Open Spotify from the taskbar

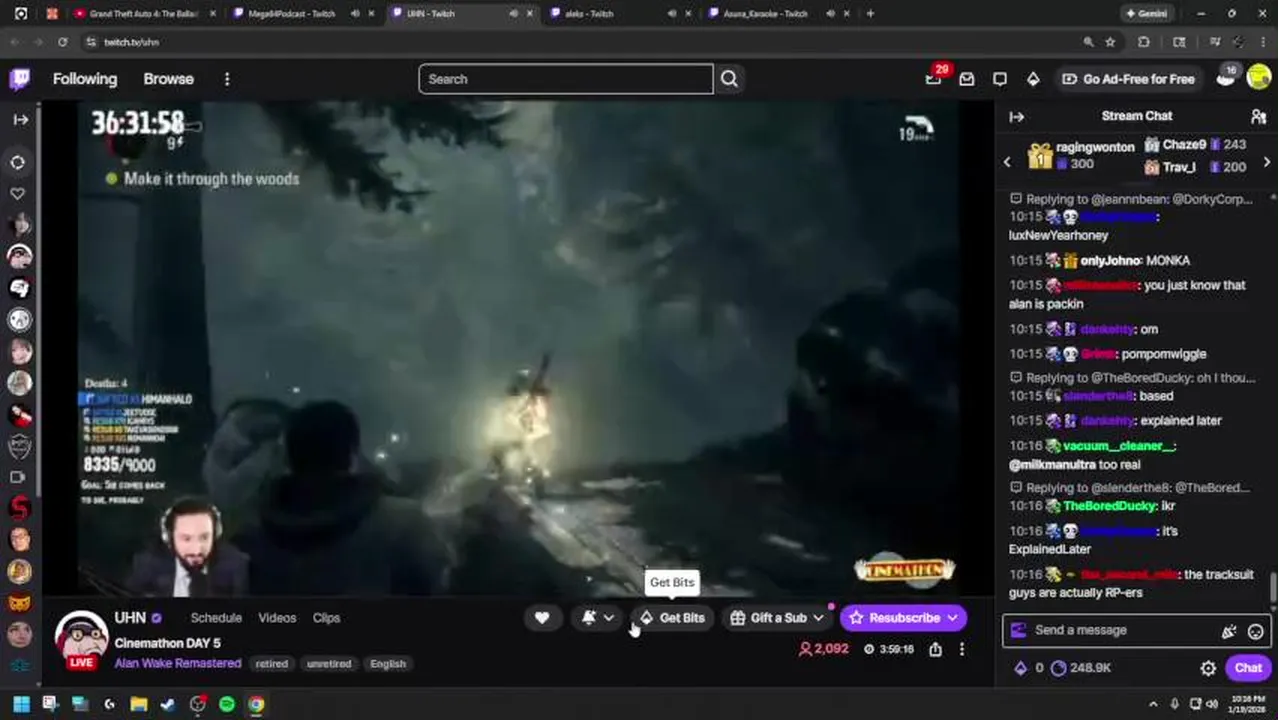click(x=227, y=704)
